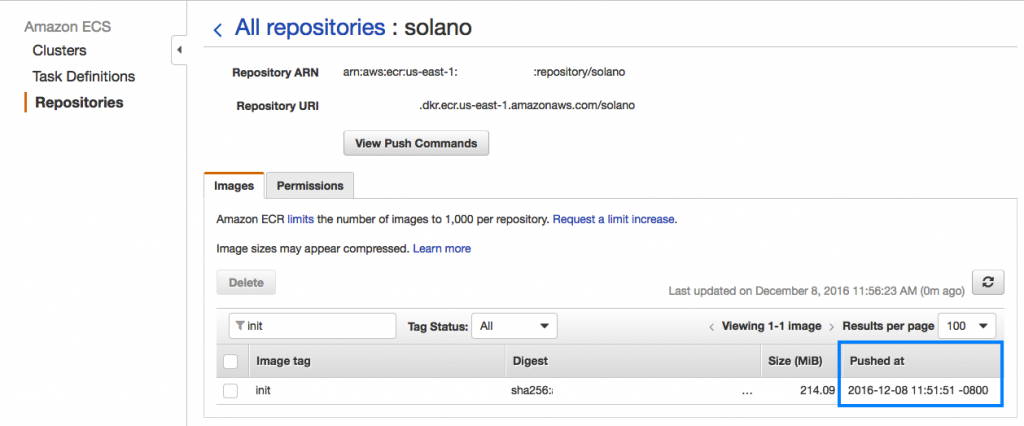Collapse the Amazon ECS sidebar arrow
Screen dimensions: 1024x426
(x=179, y=51)
